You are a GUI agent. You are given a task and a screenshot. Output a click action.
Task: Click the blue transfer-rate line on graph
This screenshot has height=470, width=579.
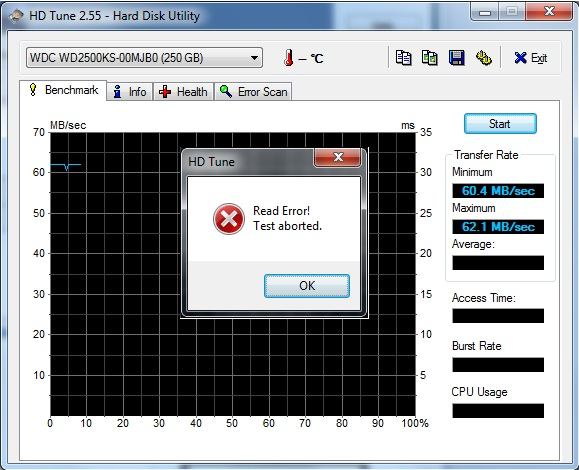(65, 165)
